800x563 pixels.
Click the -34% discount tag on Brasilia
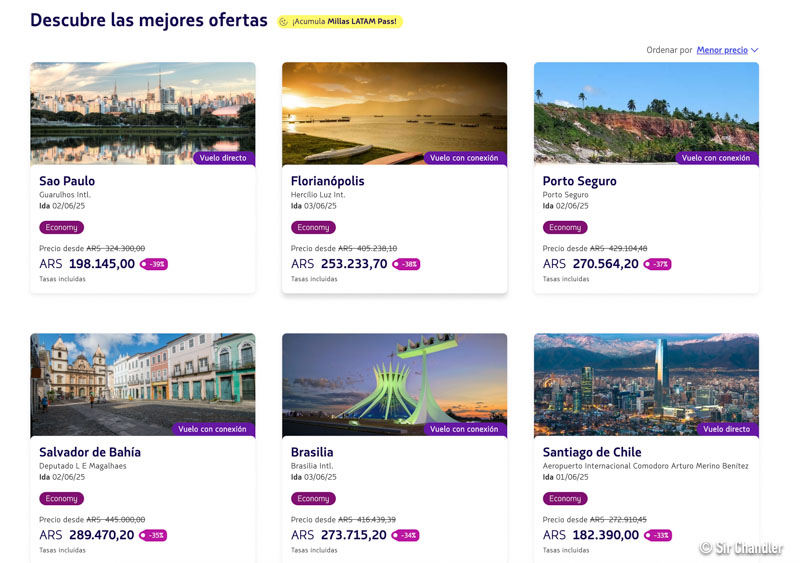(406, 536)
